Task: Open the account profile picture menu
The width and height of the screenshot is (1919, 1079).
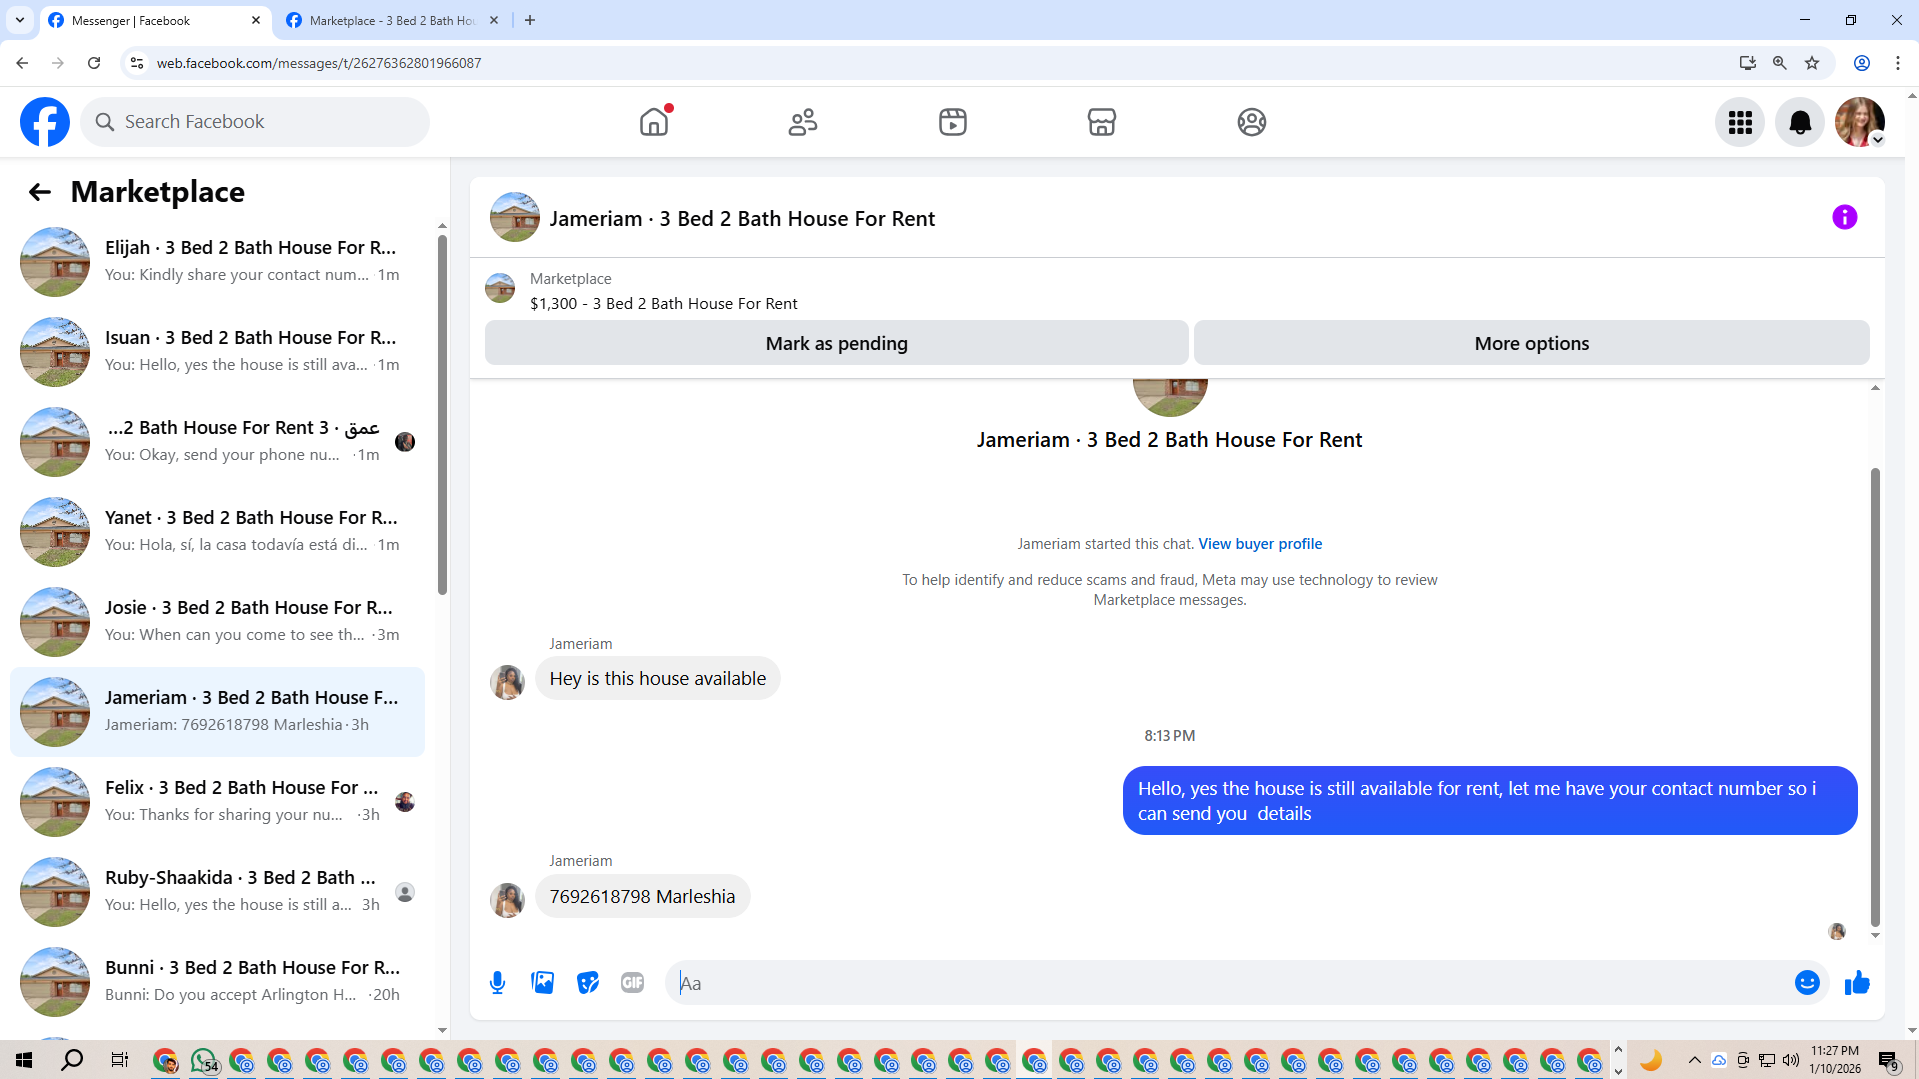Action: (1860, 122)
